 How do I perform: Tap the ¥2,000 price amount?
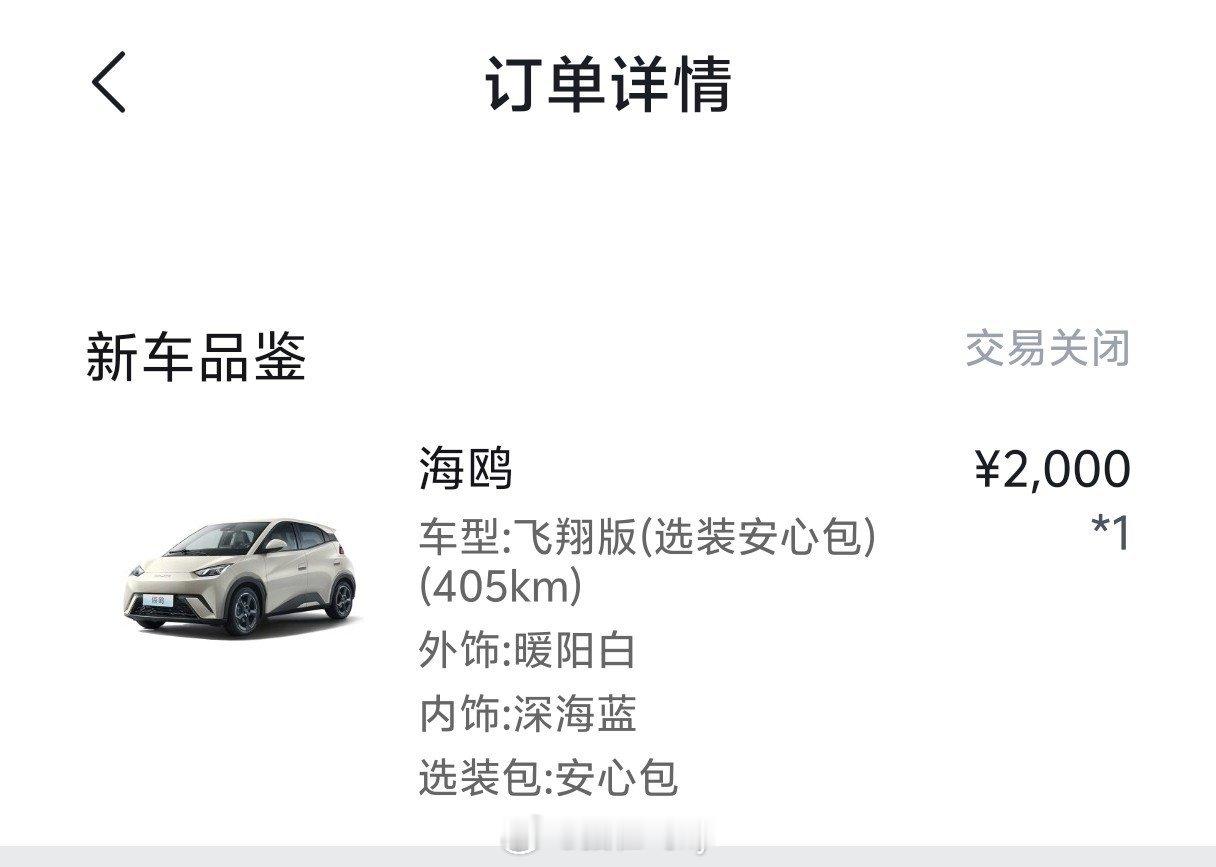[1053, 469]
